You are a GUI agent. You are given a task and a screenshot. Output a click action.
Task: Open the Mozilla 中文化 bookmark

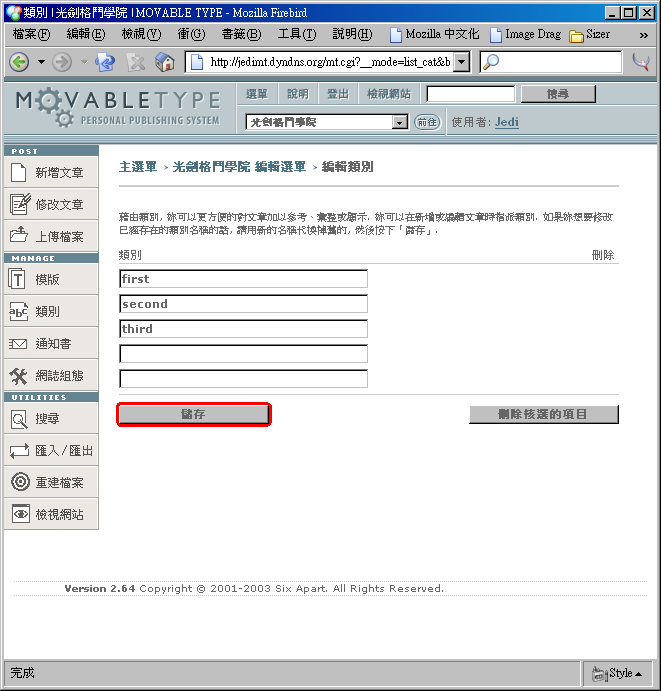pos(434,34)
